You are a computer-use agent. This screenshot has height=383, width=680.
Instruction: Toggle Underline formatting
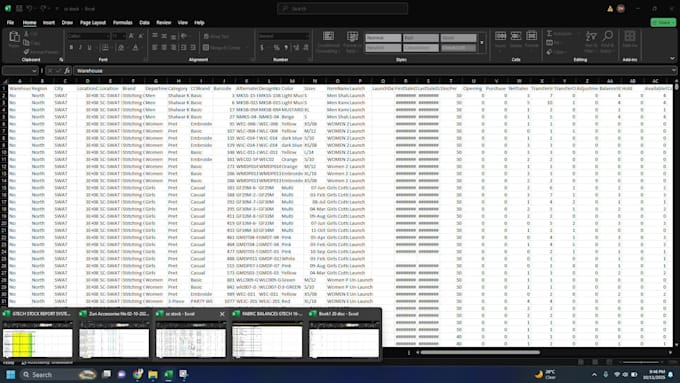pyautogui.click(x=90, y=47)
